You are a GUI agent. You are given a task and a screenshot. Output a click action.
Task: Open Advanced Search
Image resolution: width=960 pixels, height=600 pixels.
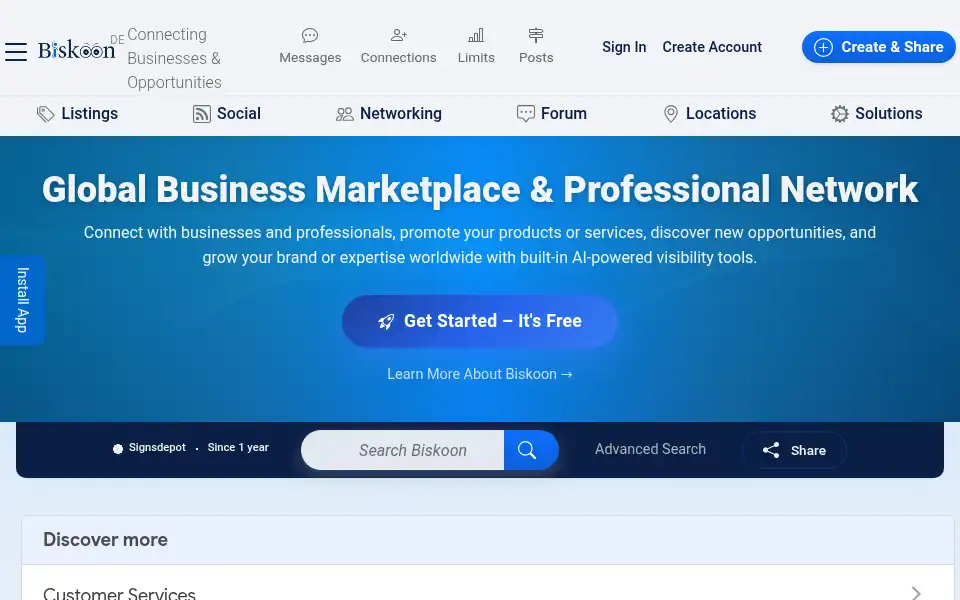click(x=650, y=449)
